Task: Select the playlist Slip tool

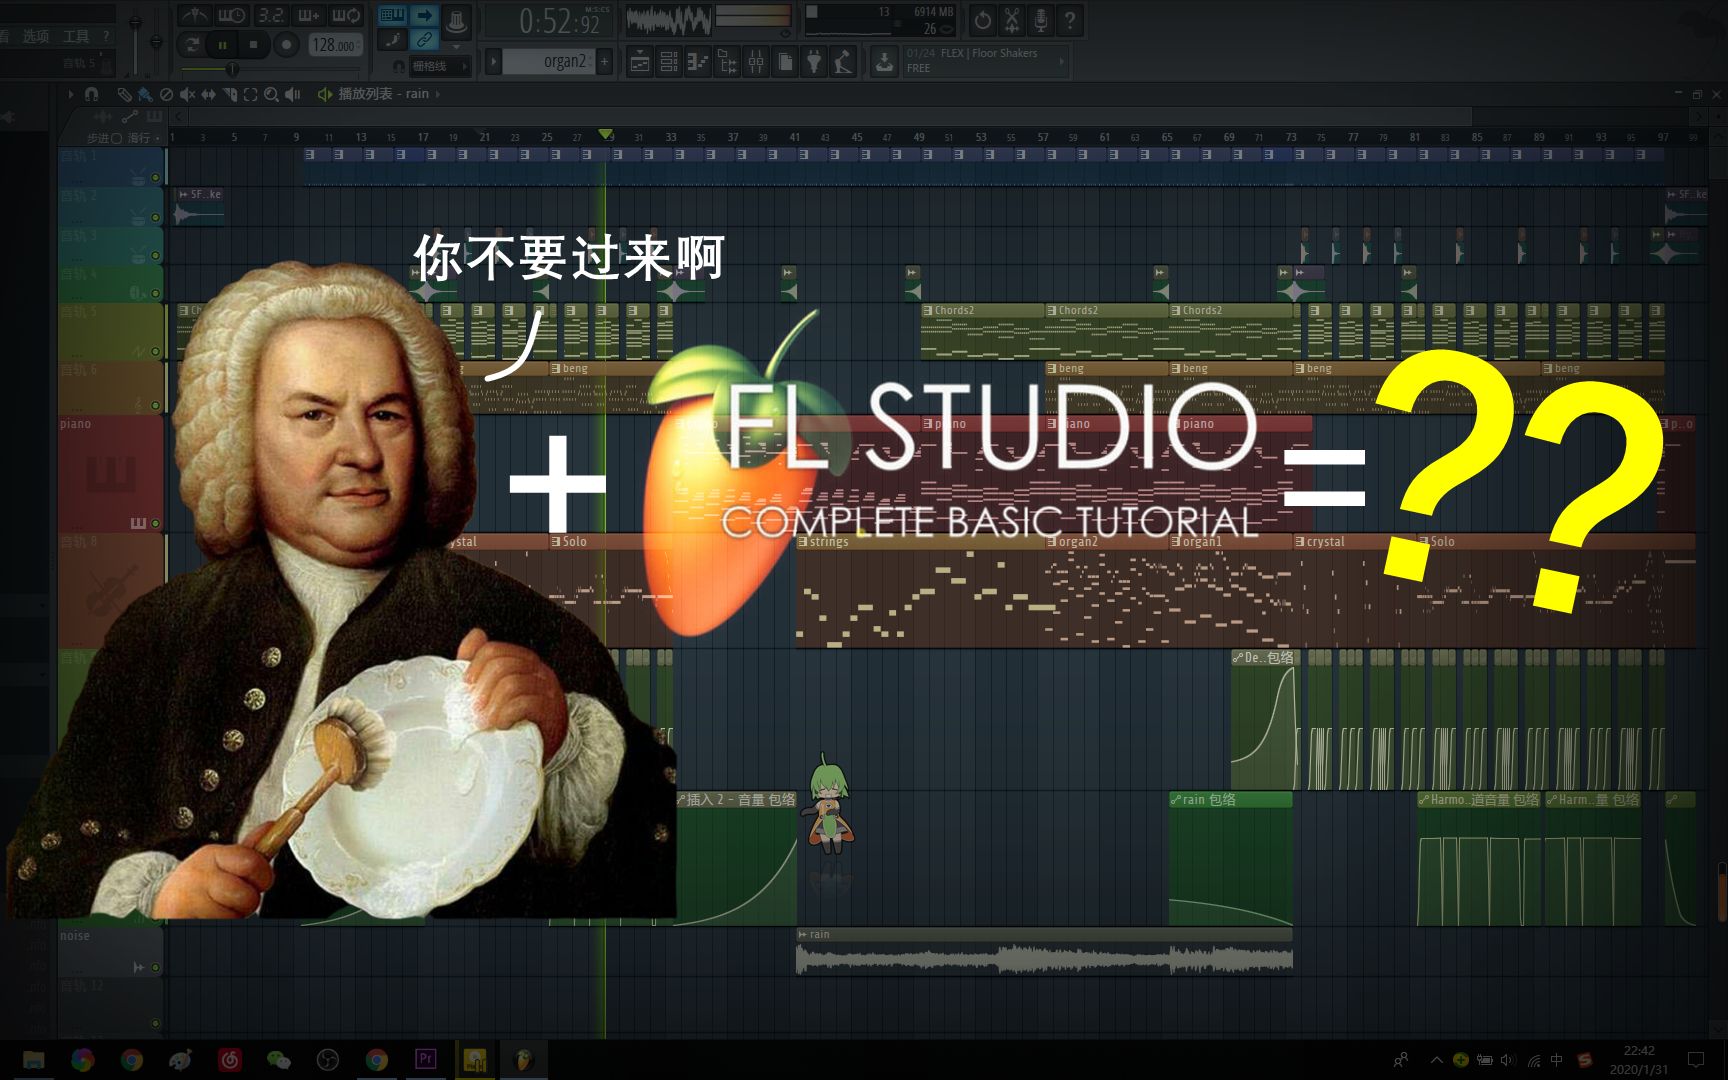Action: (x=208, y=94)
